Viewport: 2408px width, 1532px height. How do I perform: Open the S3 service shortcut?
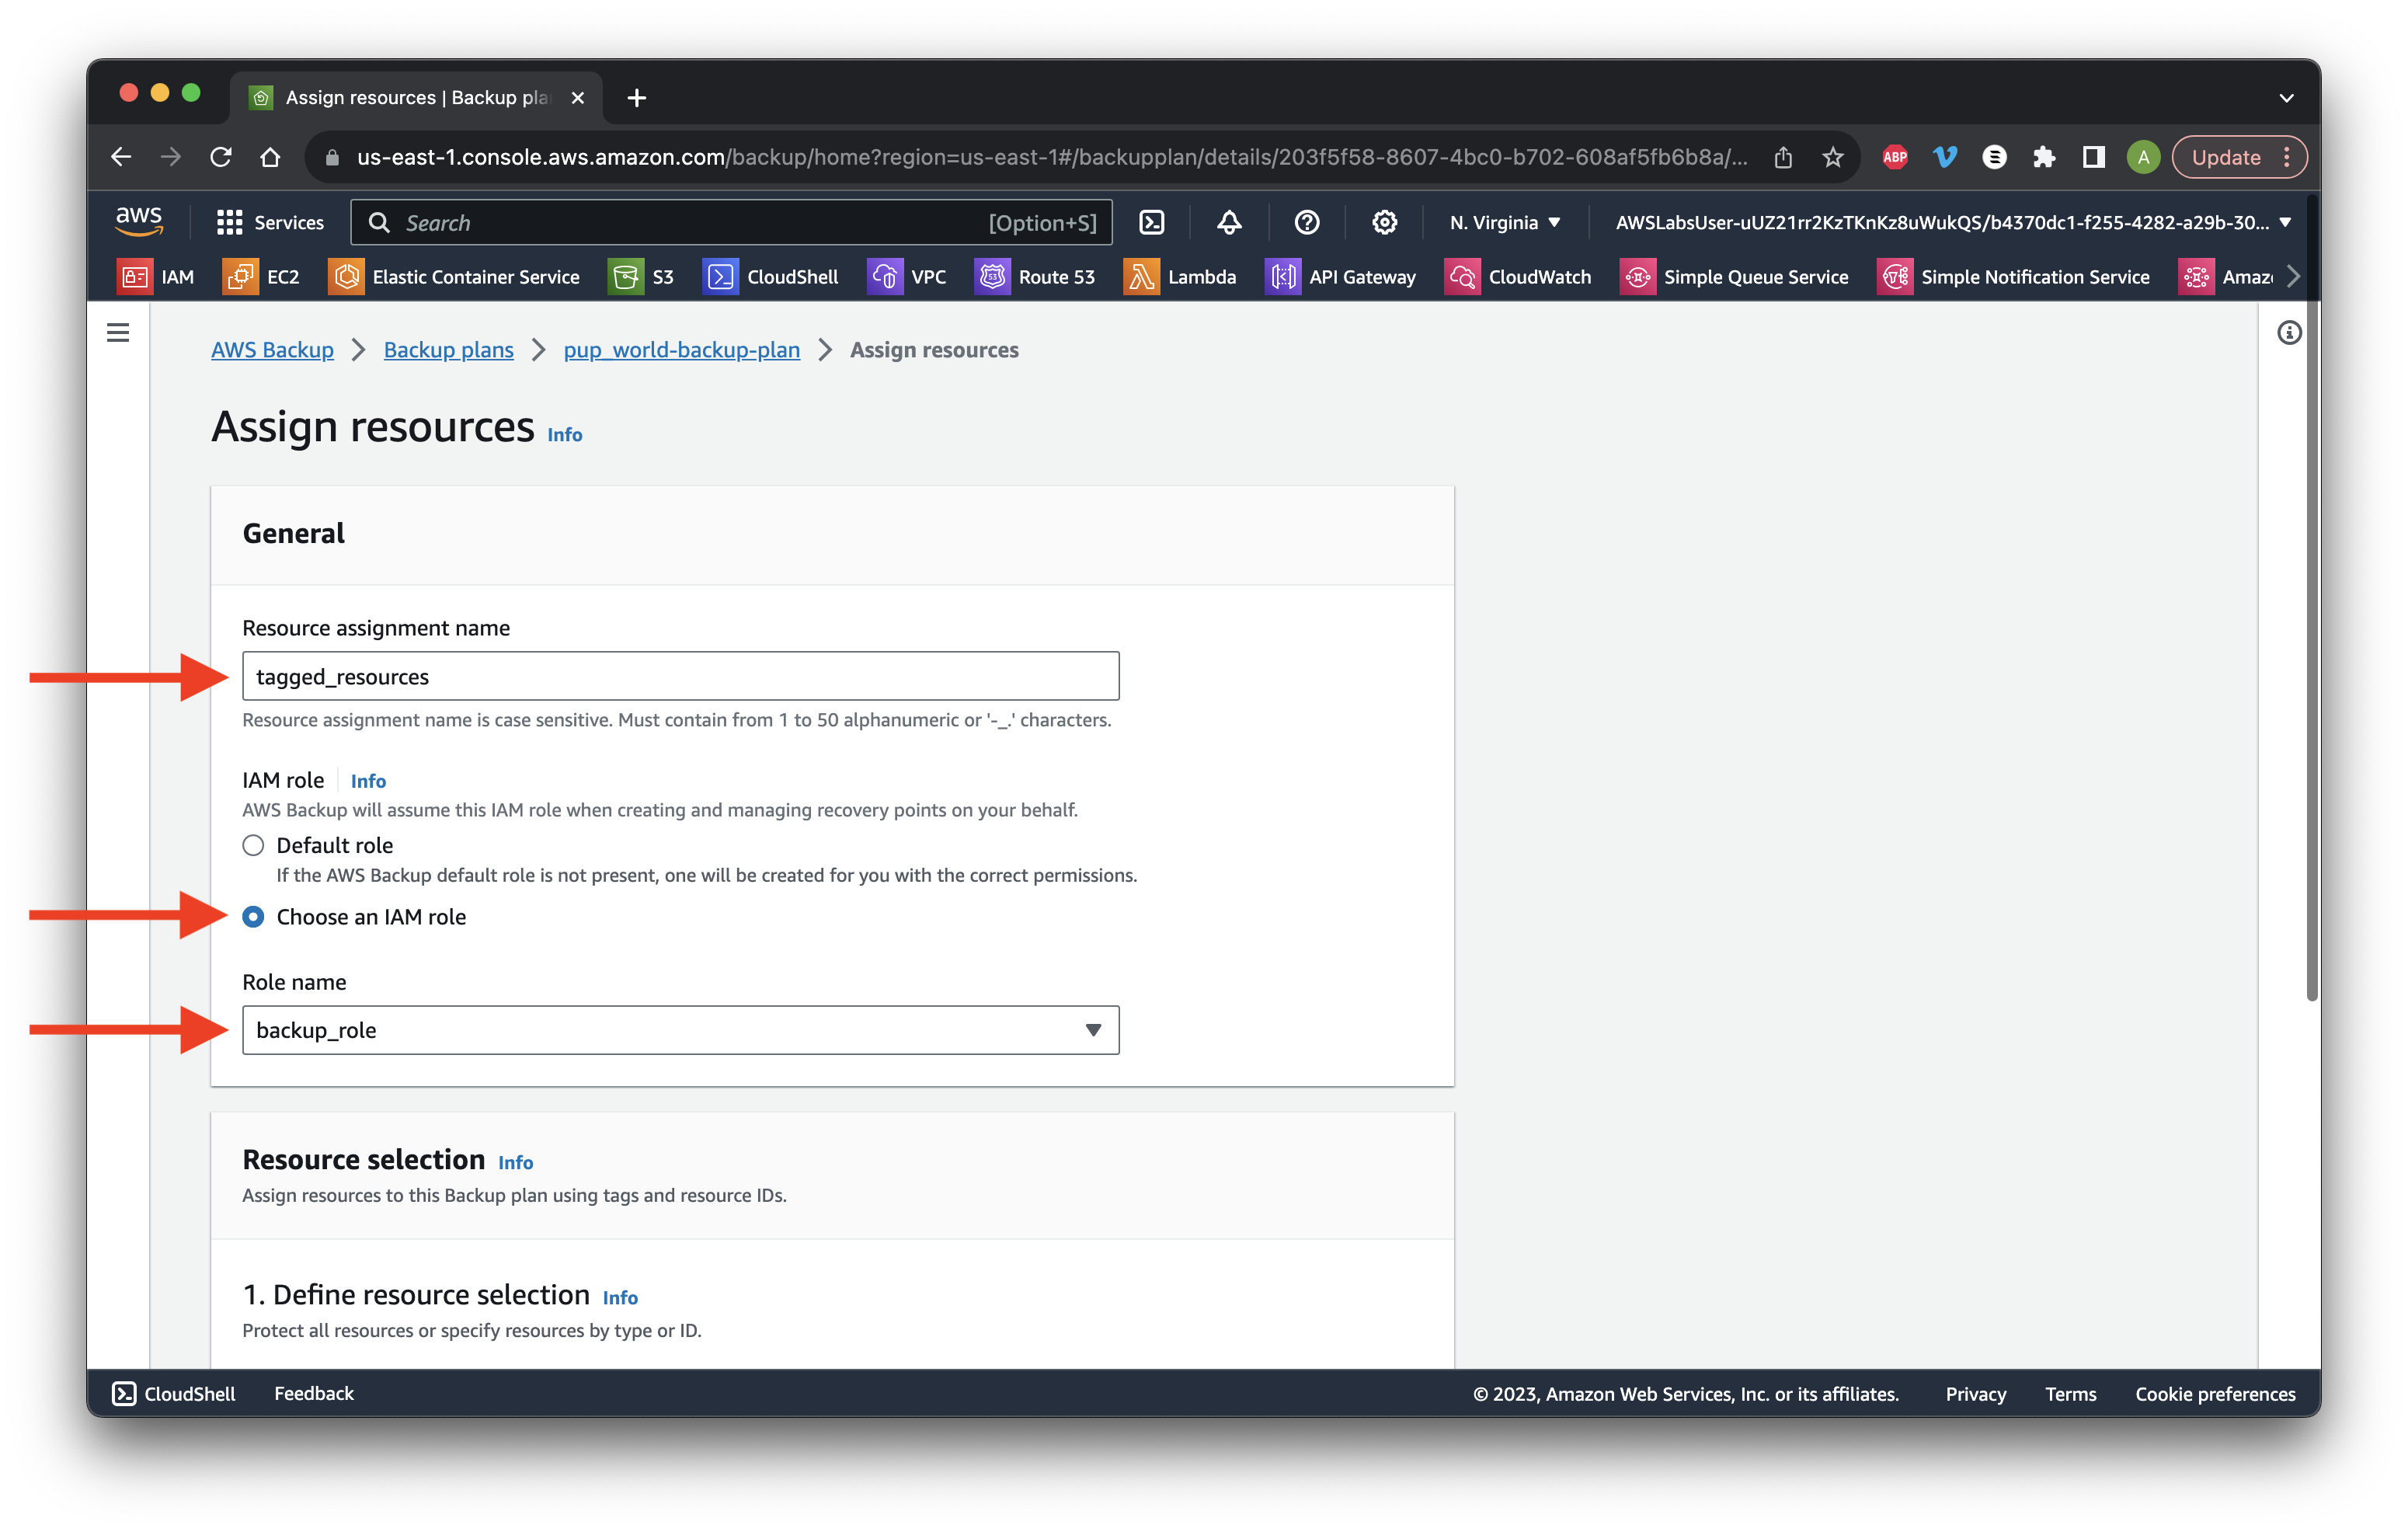[x=641, y=277]
